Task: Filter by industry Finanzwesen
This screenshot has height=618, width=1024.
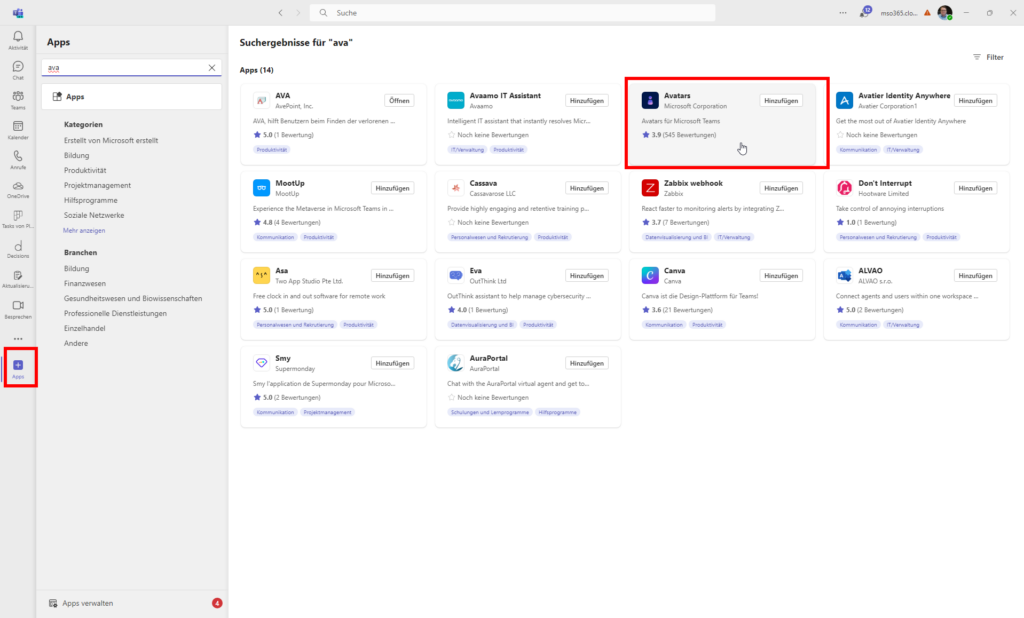Action: pyautogui.click(x=85, y=283)
